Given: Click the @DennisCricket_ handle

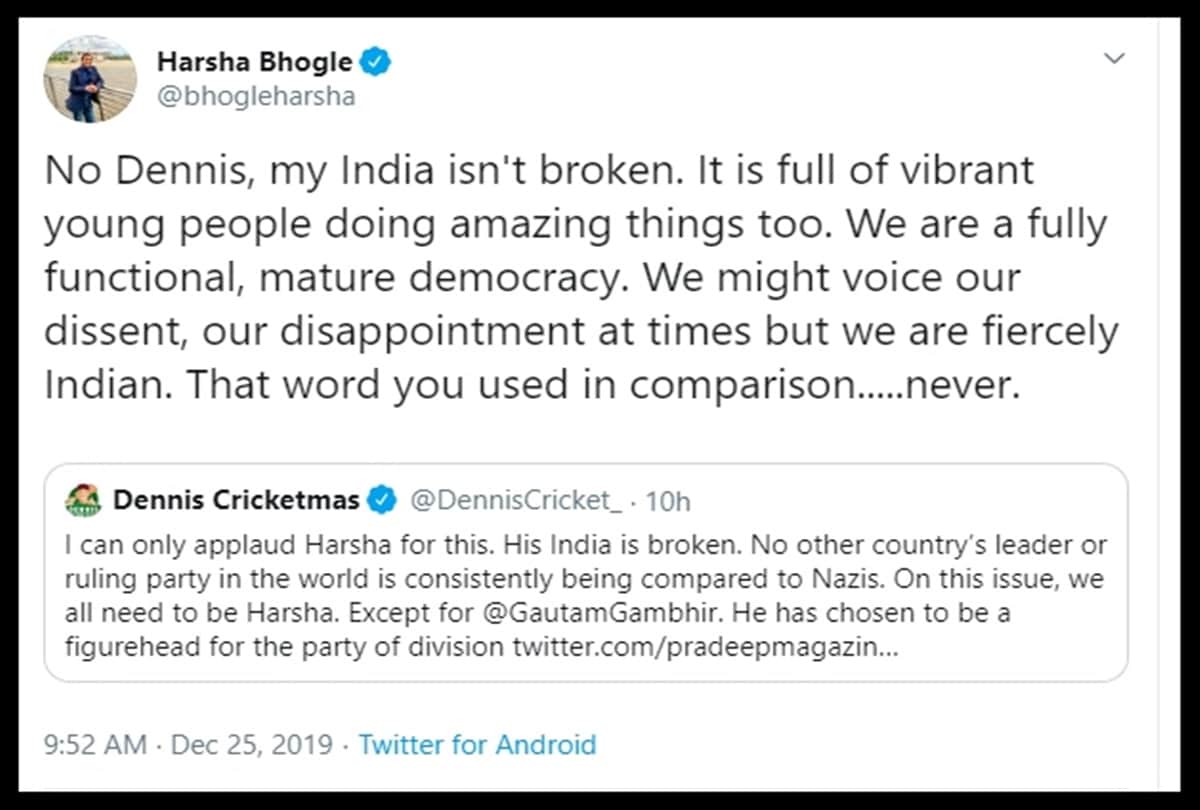Looking at the screenshot, I should coord(518,501).
